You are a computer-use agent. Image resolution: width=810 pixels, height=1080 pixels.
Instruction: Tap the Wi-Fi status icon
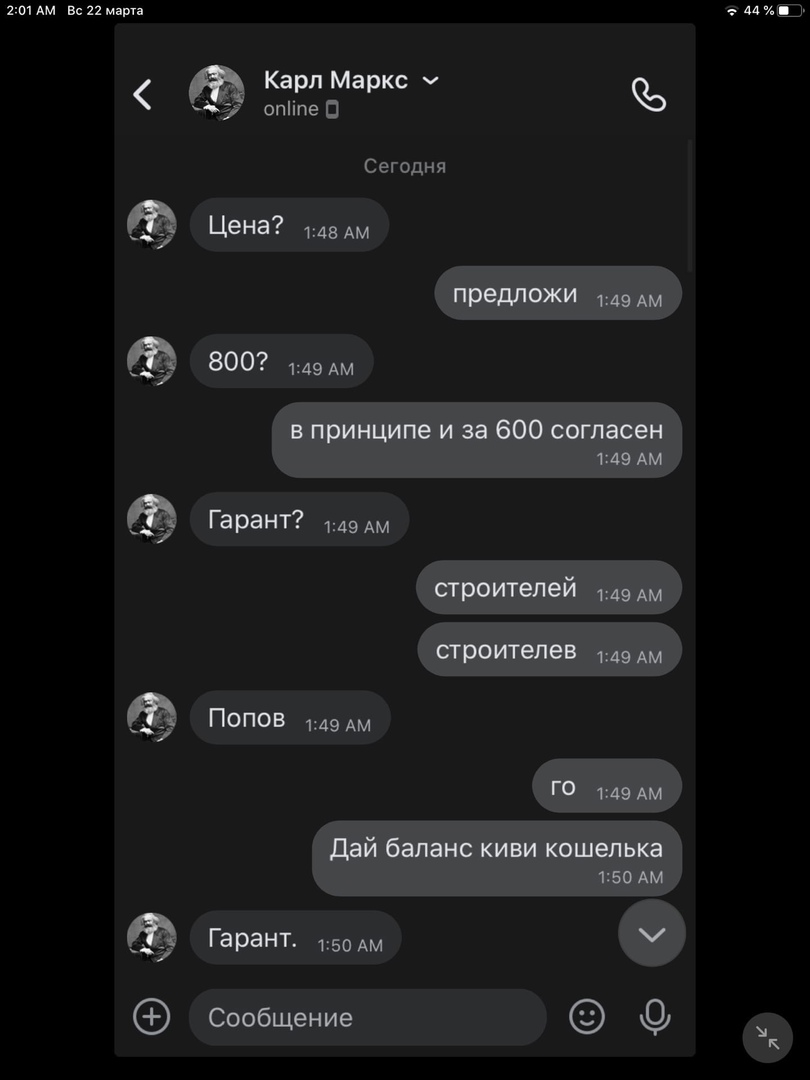coord(732,10)
